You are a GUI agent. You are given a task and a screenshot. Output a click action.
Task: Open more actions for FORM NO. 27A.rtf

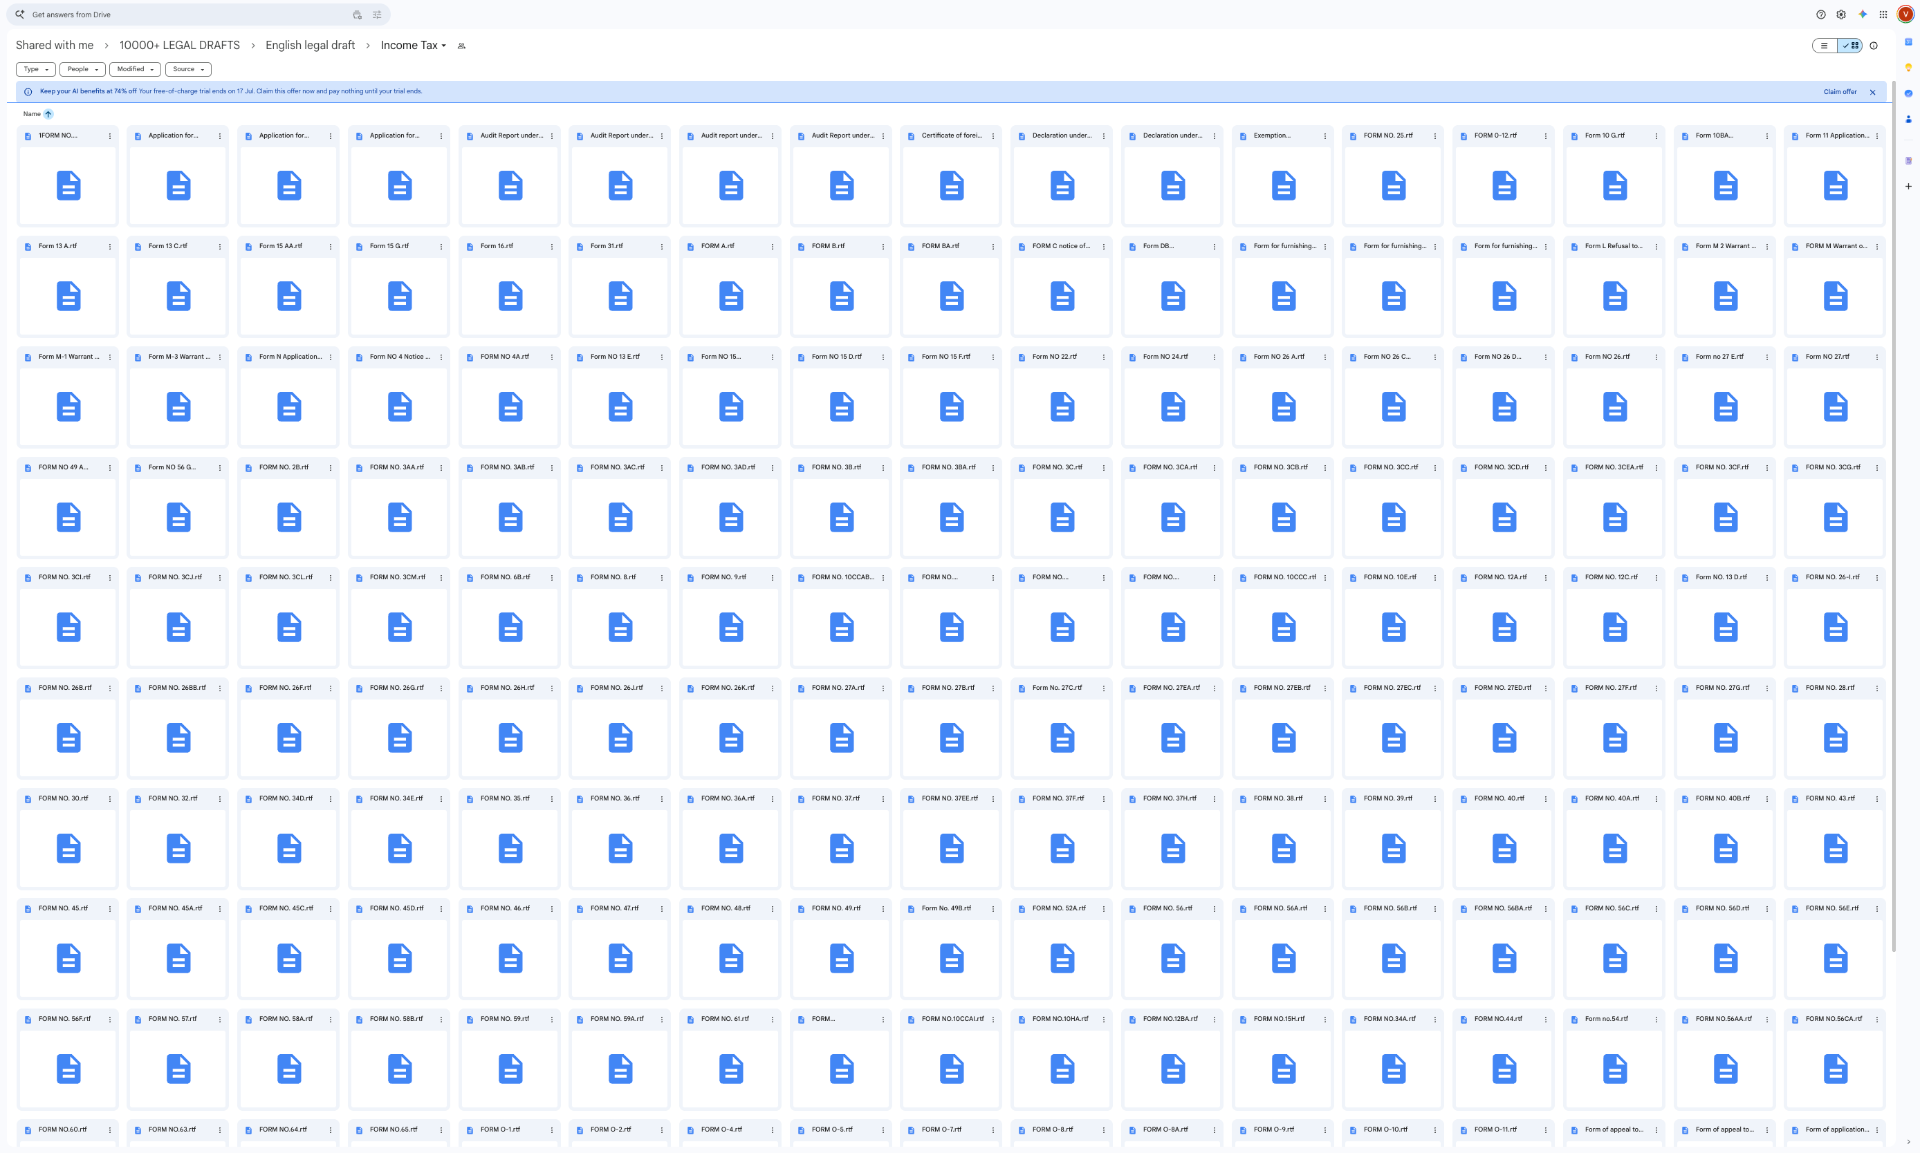coord(883,688)
